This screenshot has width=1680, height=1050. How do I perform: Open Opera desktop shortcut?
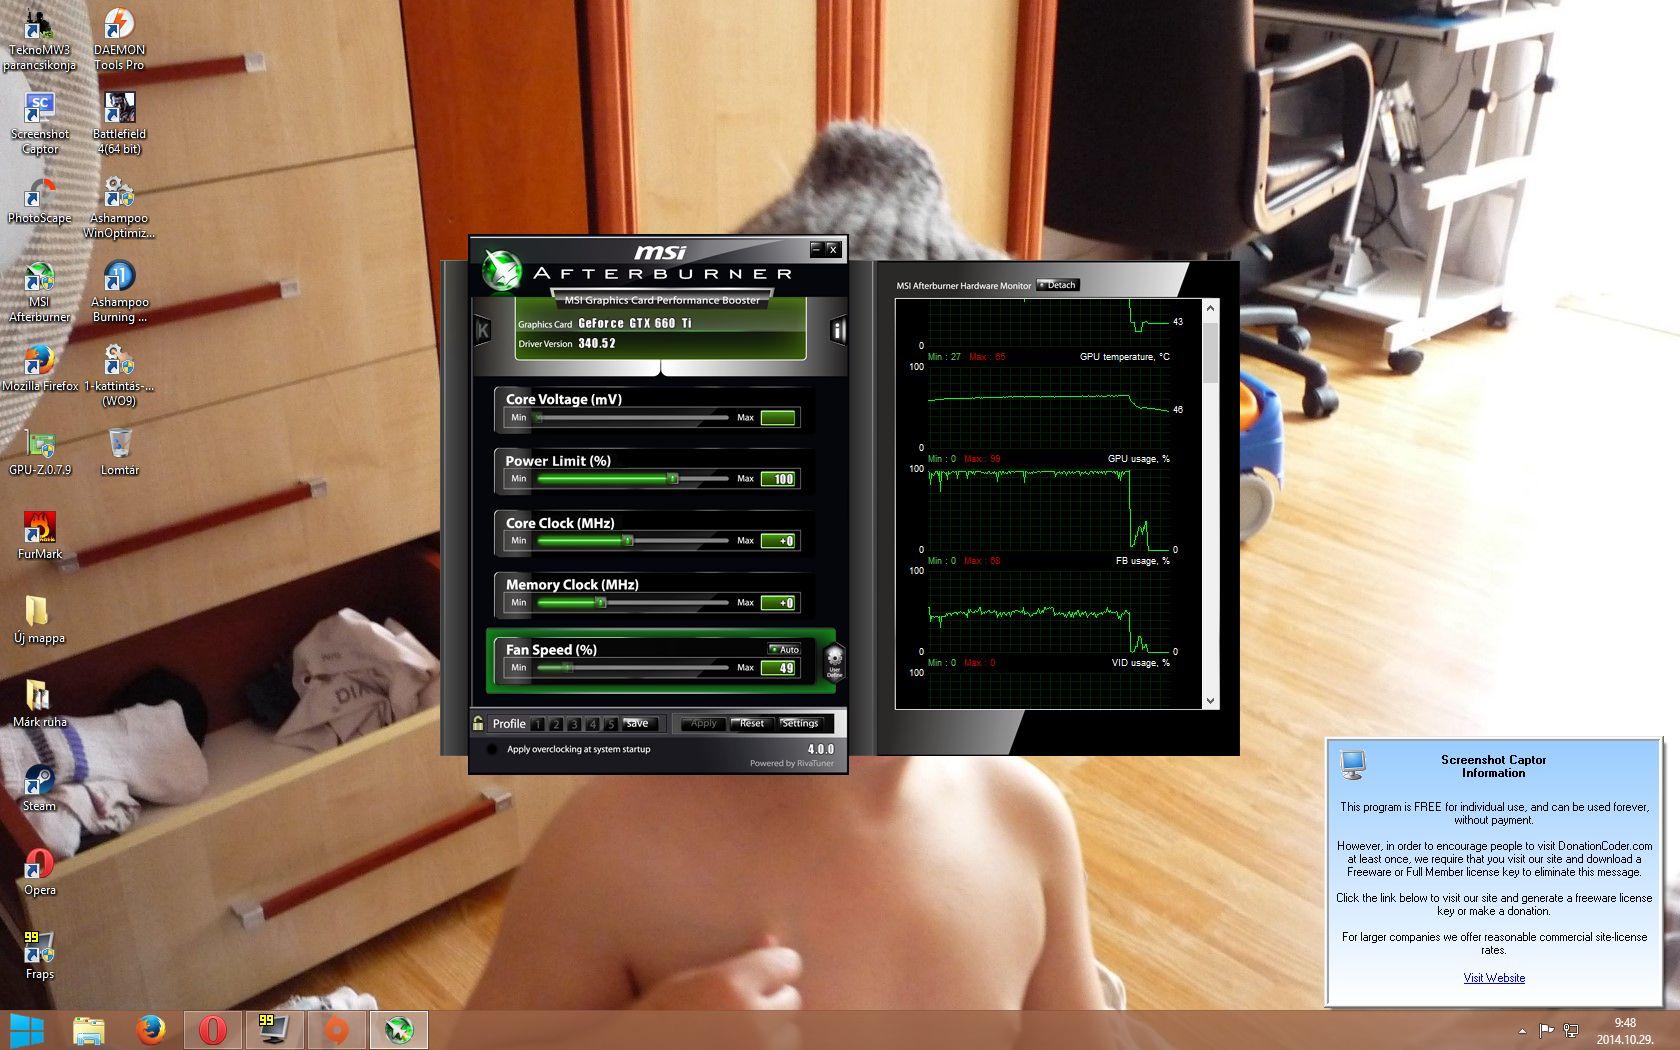(x=39, y=872)
